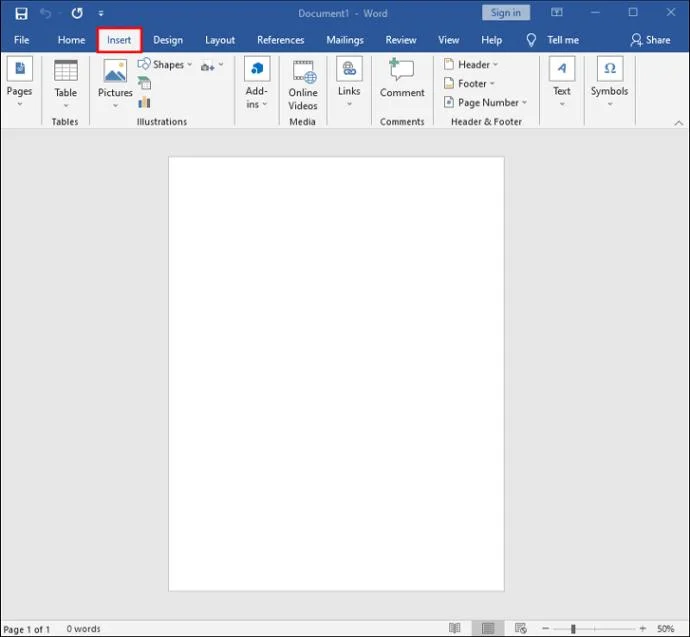Screen dimensions: 690x637
Task: Open the Screenshot dropdown arrow
Action: click(221, 65)
